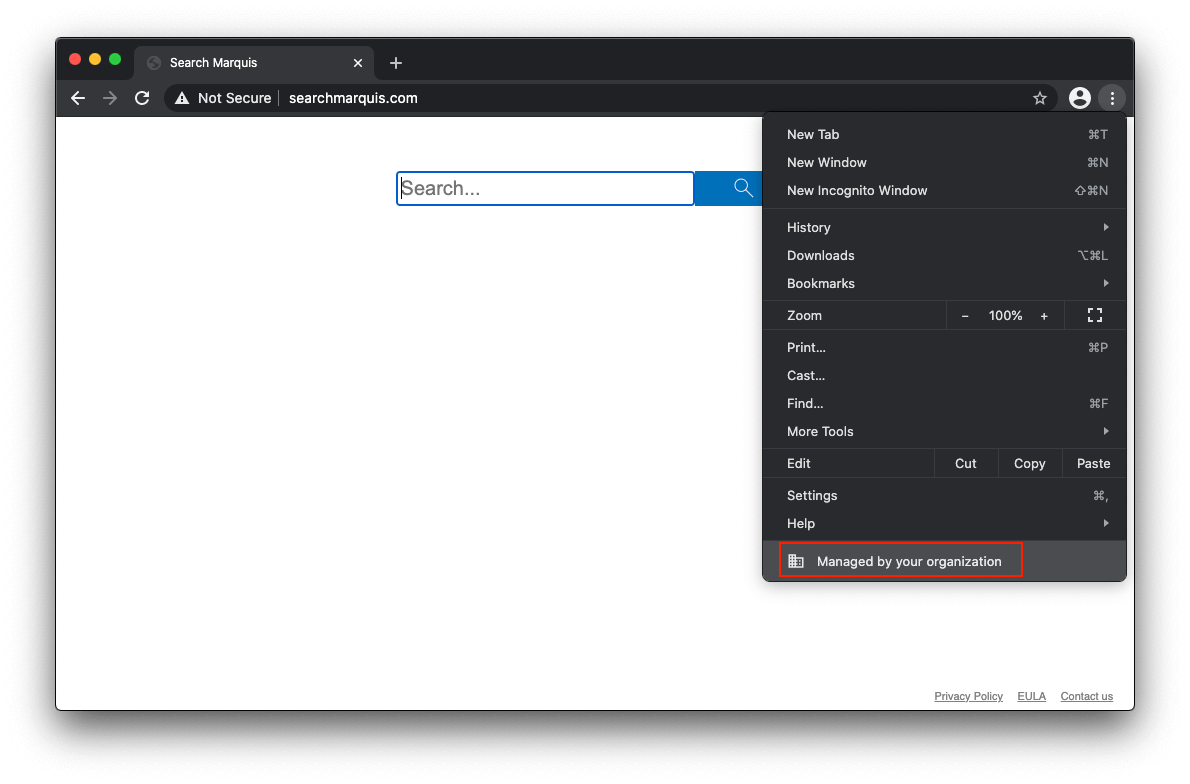The height and width of the screenshot is (784, 1190).
Task: Increase zoom with the plus button
Action: [x=1044, y=316]
